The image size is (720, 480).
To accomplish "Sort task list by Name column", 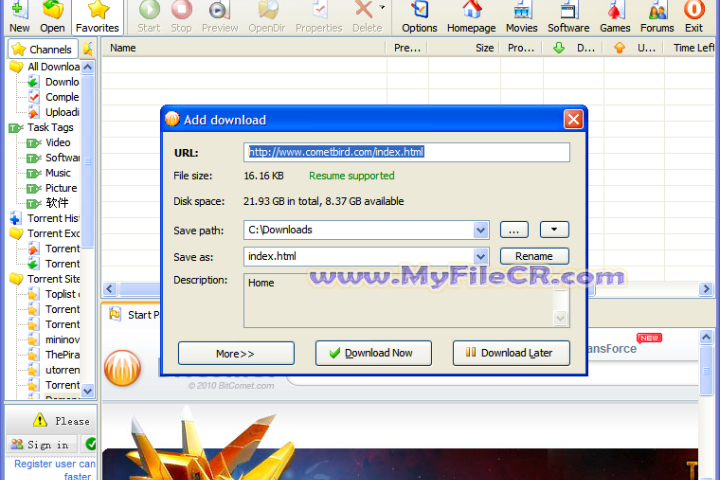I will point(243,48).
